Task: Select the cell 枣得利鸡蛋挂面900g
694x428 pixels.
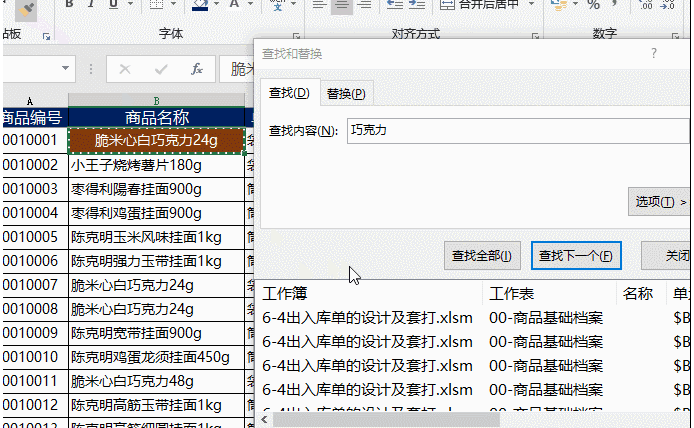Action: [x=157, y=213]
